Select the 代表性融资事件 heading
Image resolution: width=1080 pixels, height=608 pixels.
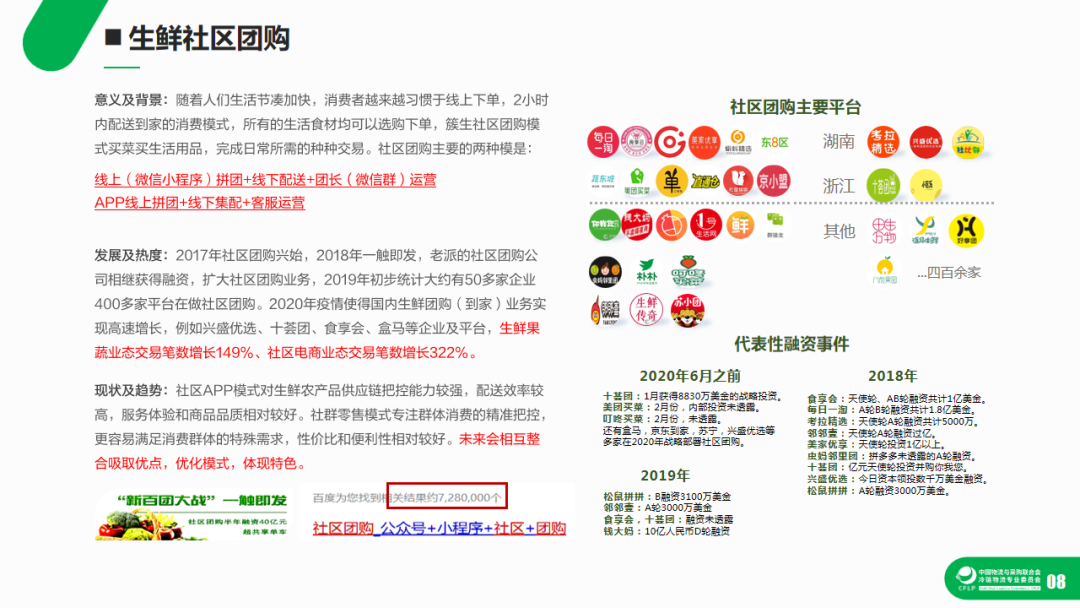pos(791,344)
